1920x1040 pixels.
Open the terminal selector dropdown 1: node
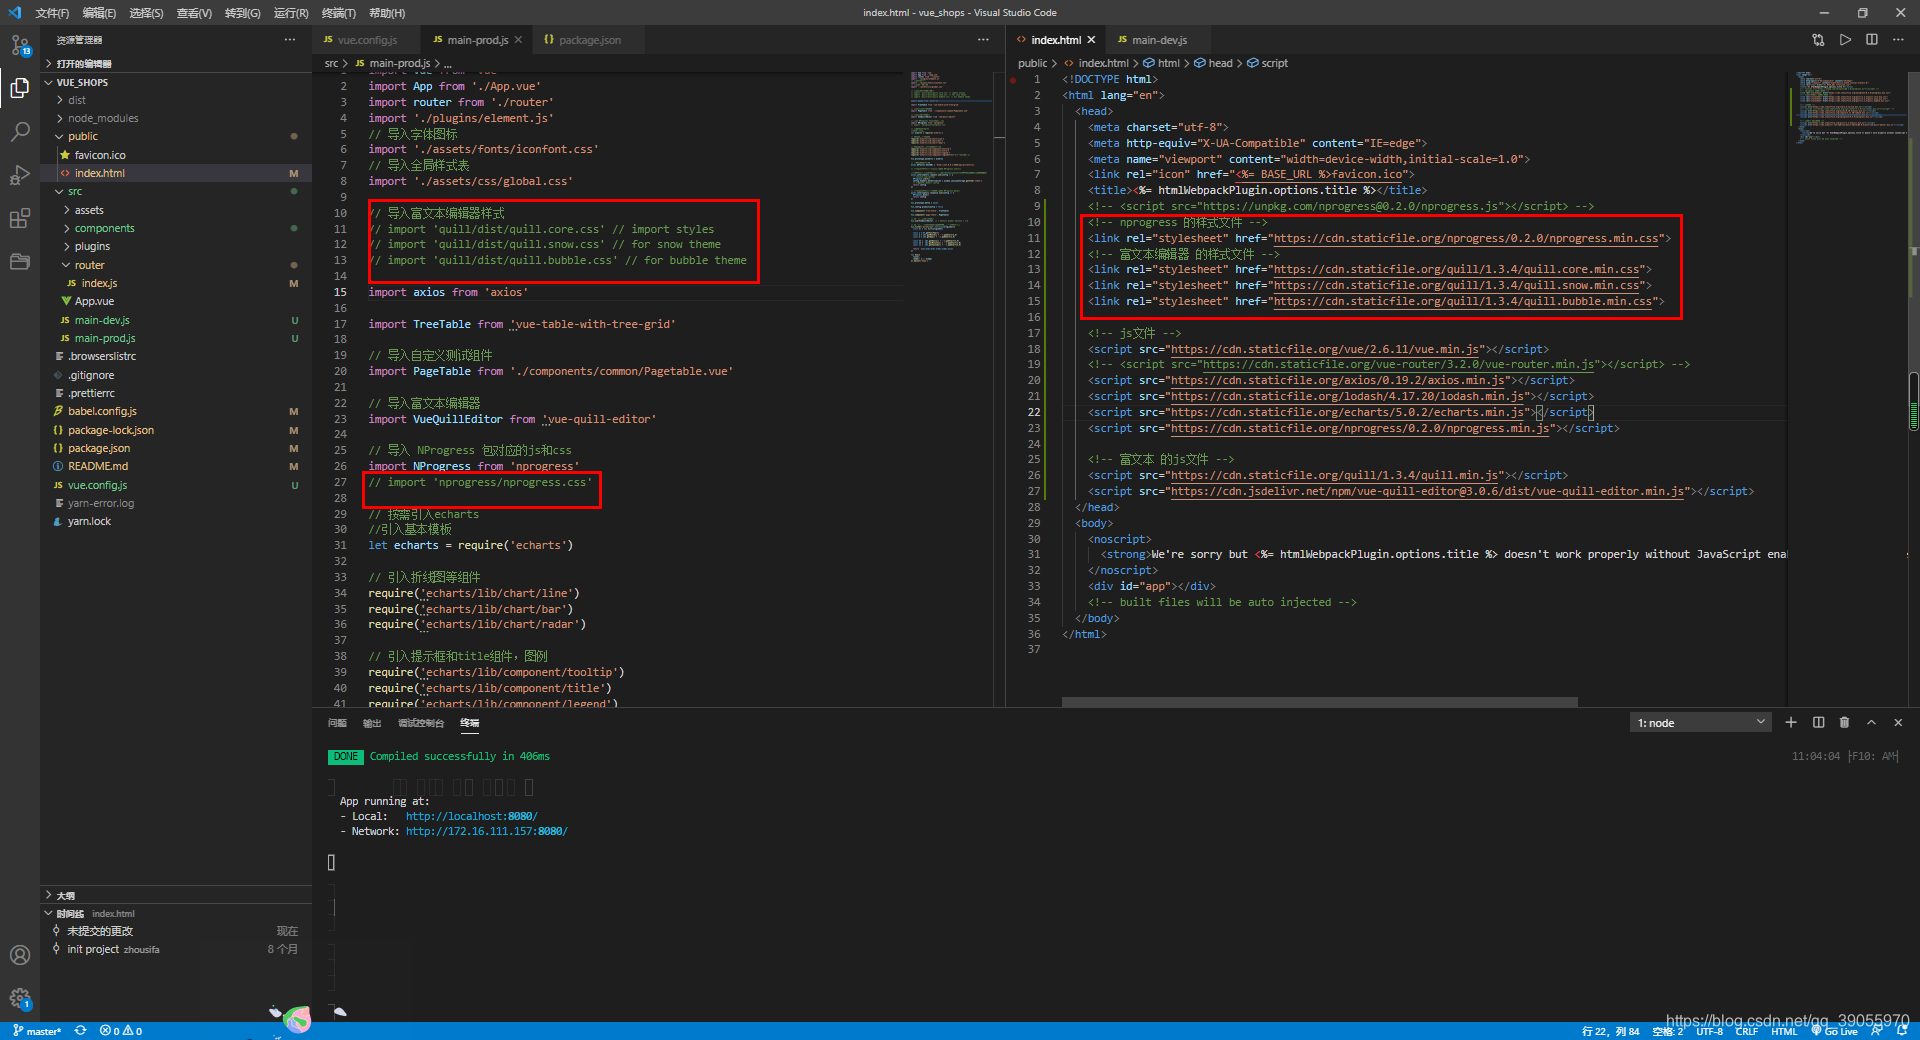click(1700, 722)
